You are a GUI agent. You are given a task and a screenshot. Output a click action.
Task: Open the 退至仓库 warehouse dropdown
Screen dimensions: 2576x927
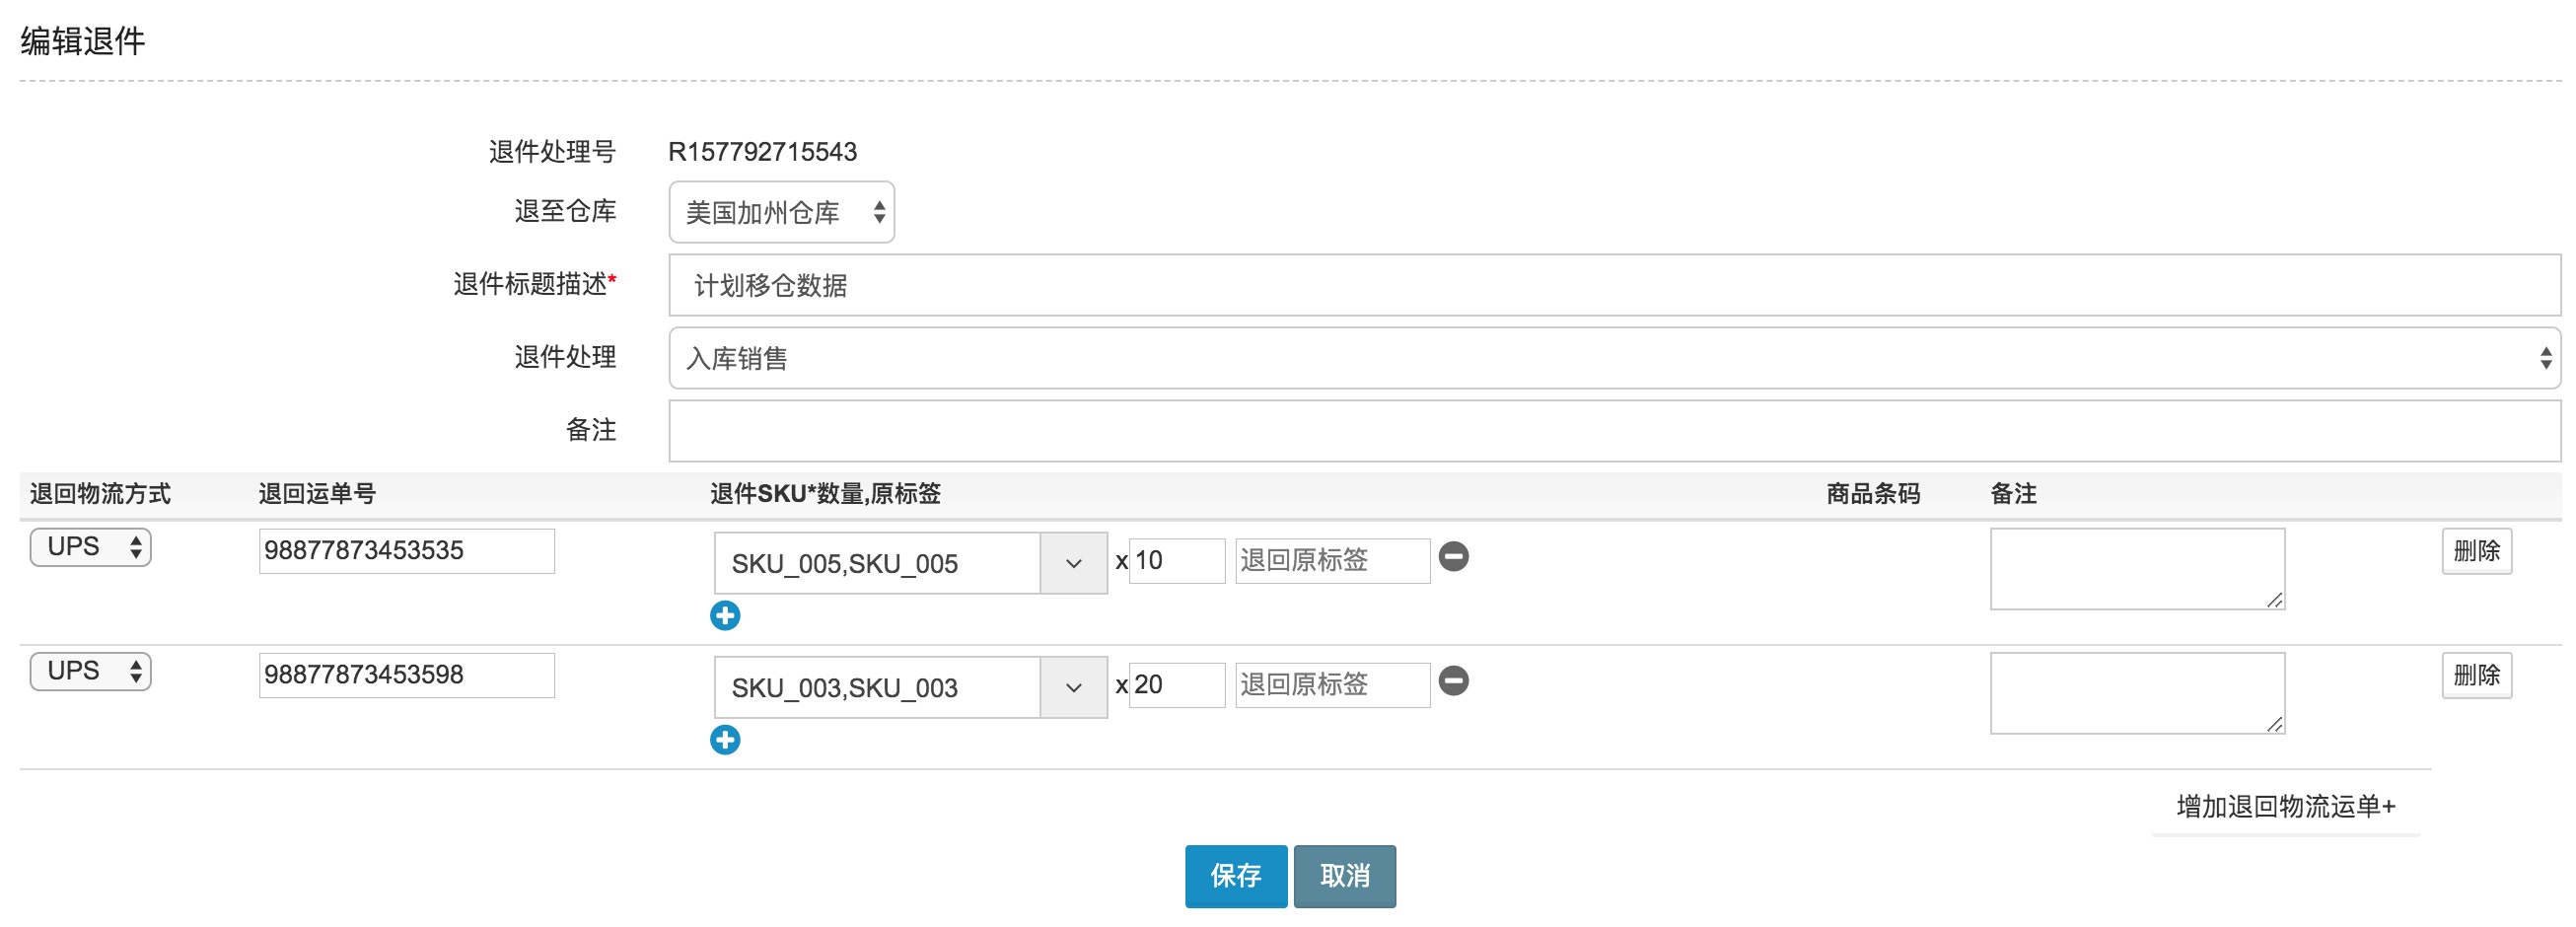pyautogui.click(x=781, y=212)
